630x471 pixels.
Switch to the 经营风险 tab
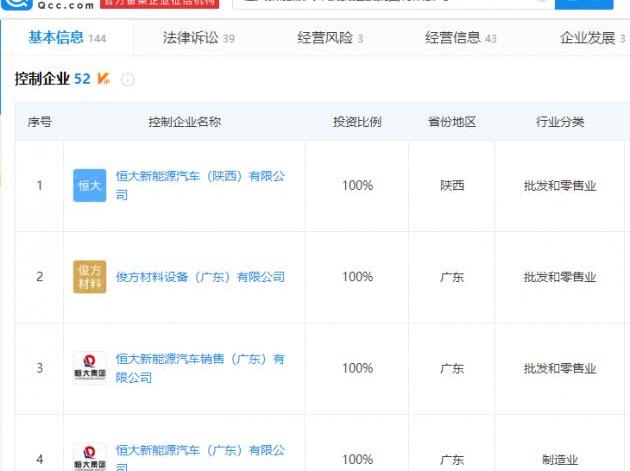pyautogui.click(x=330, y=38)
